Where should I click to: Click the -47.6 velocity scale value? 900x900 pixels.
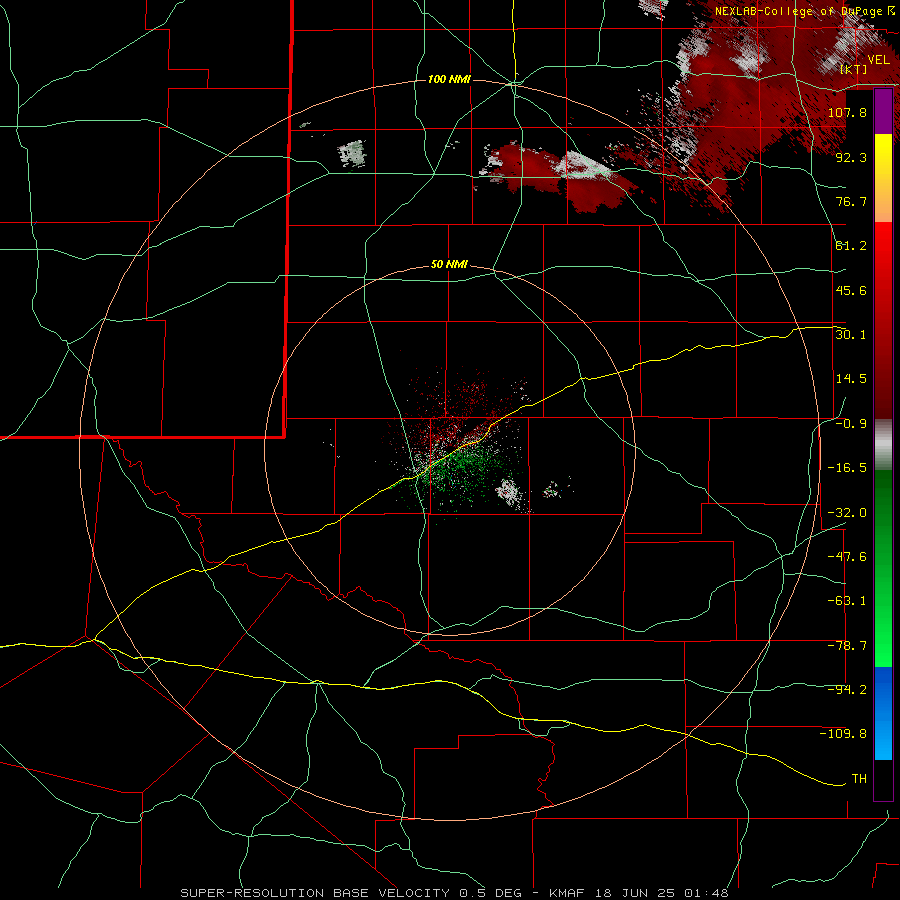click(x=847, y=557)
